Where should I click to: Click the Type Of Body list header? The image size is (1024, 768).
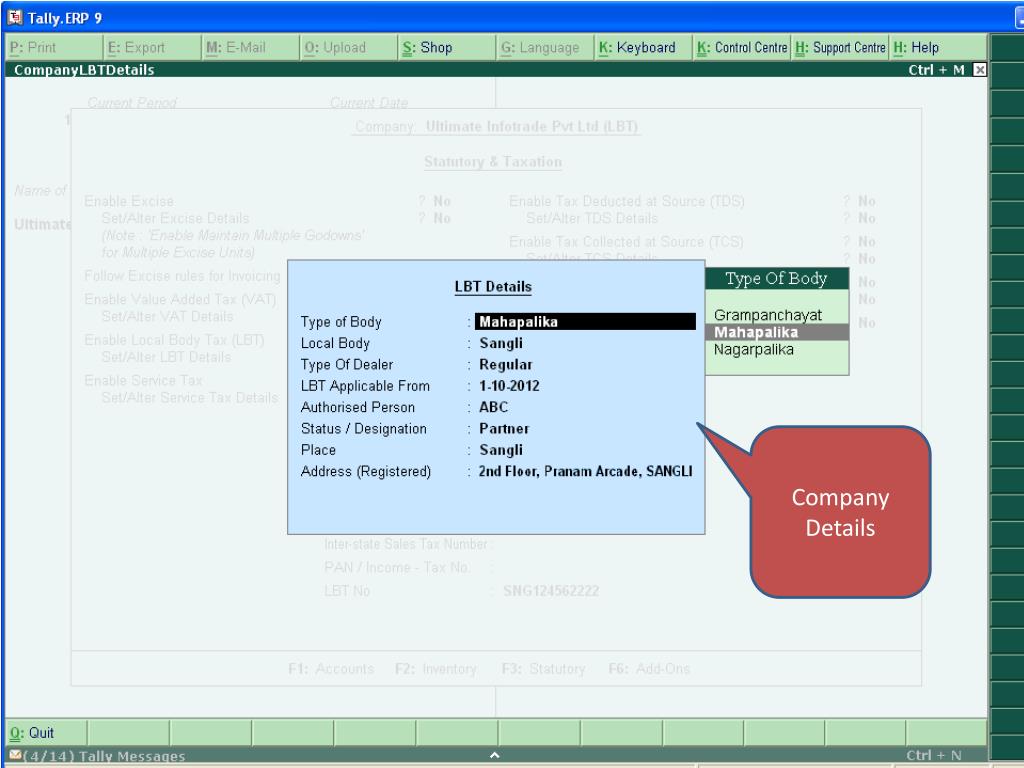(776, 278)
